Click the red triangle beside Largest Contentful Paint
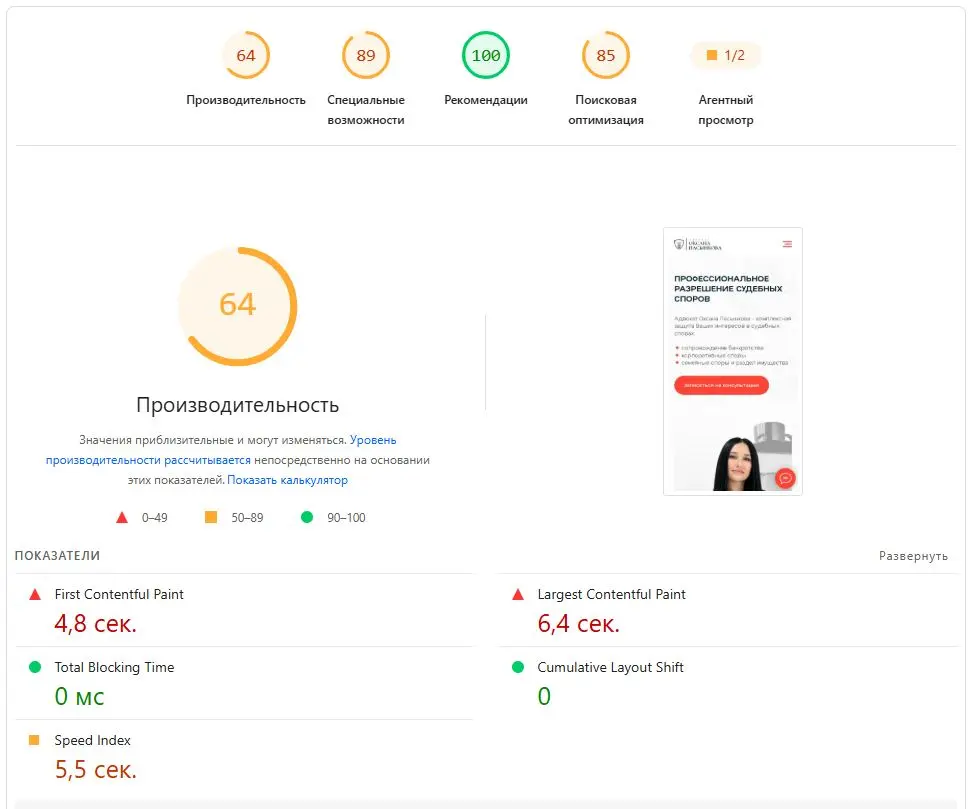 point(518,595)
